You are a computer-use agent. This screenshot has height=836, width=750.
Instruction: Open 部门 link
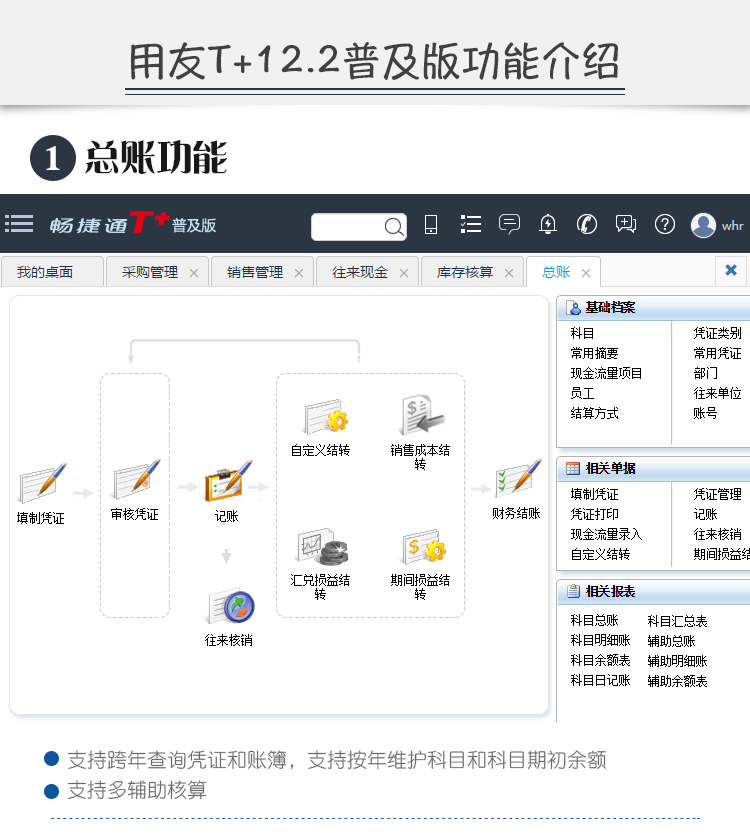point(705,373)
